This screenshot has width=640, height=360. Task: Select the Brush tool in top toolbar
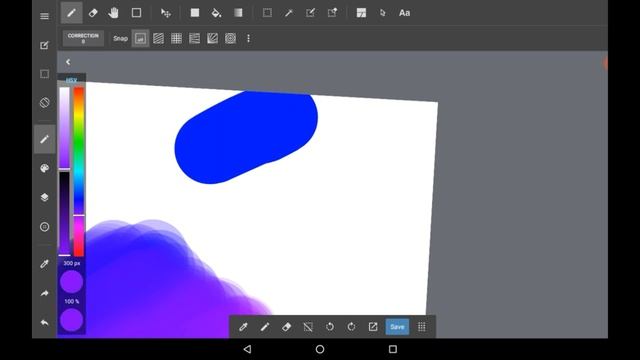pyautogui.click(x=71, y=13)
